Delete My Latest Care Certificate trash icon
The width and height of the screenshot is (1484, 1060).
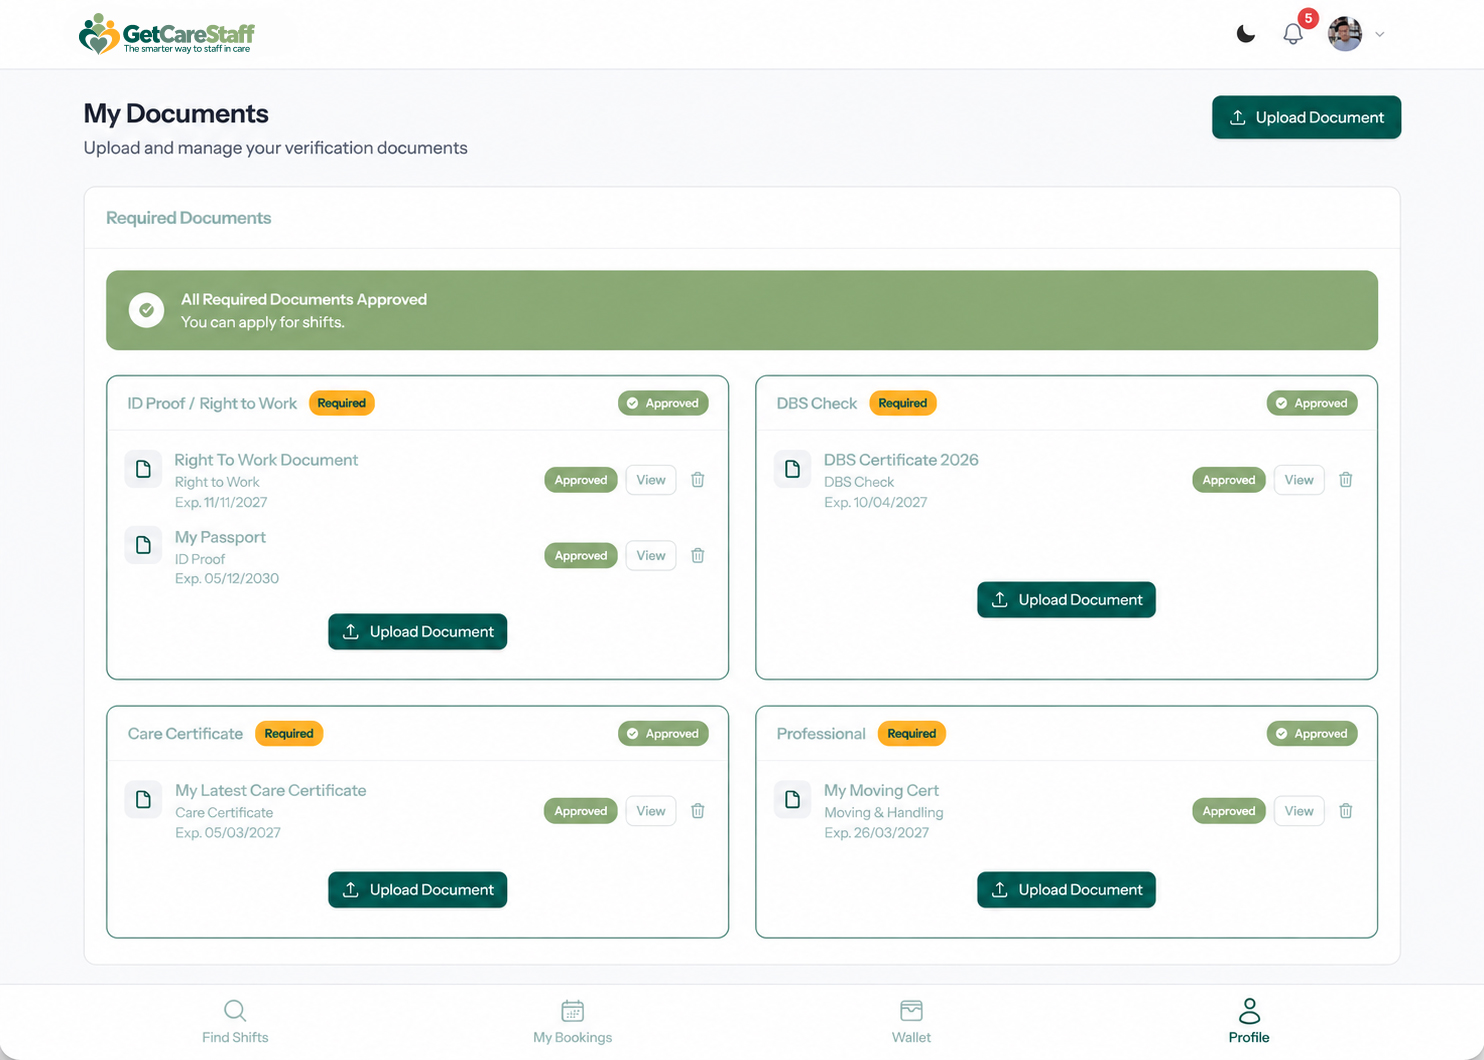click(698, 811)
